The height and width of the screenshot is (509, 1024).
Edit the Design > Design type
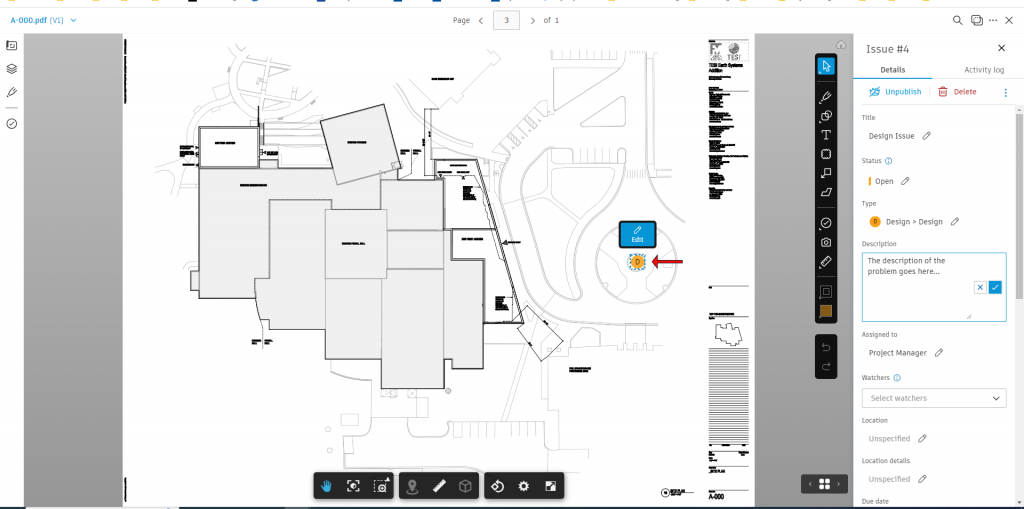pos(955,222)
